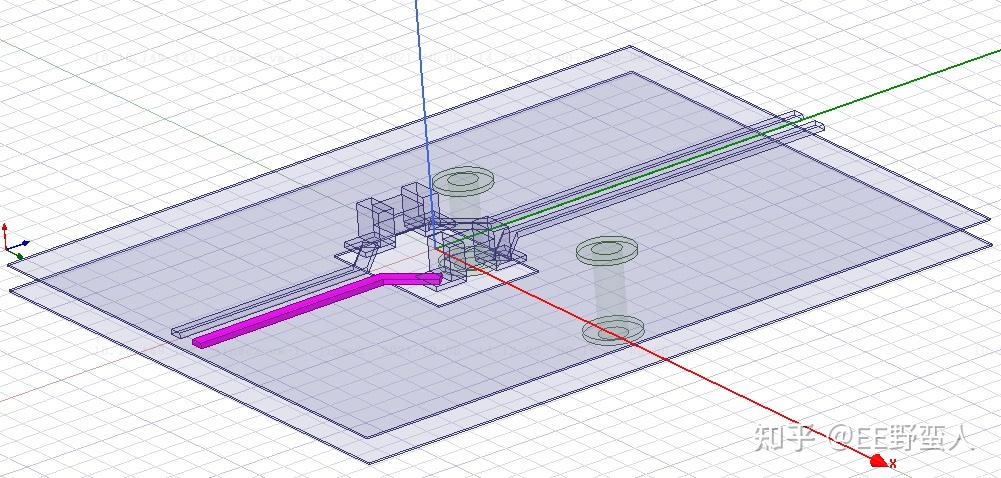Select the top pad of the right-hand via

click(x=606, y=251)
